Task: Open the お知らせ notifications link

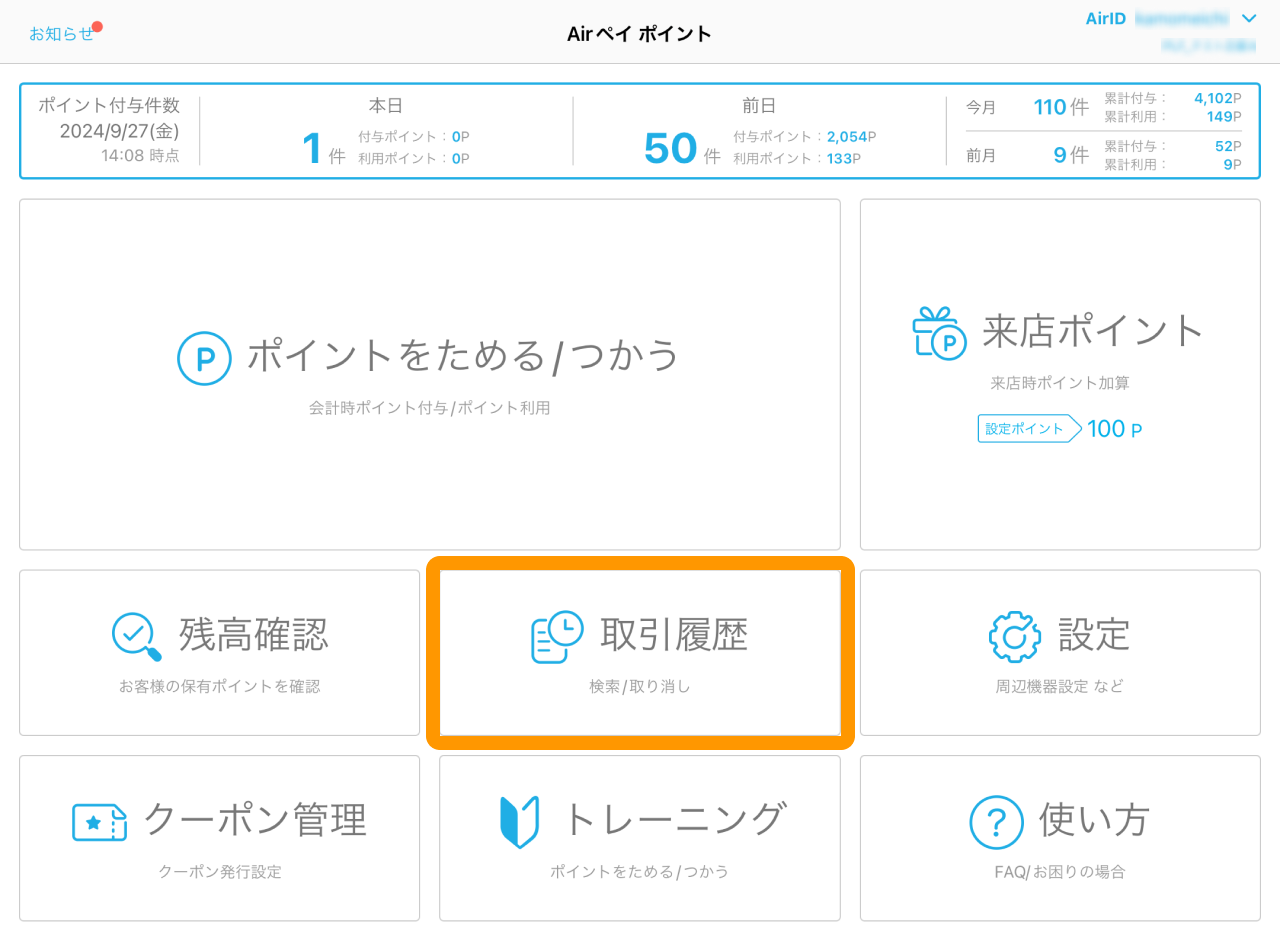Action: point(61,34)
